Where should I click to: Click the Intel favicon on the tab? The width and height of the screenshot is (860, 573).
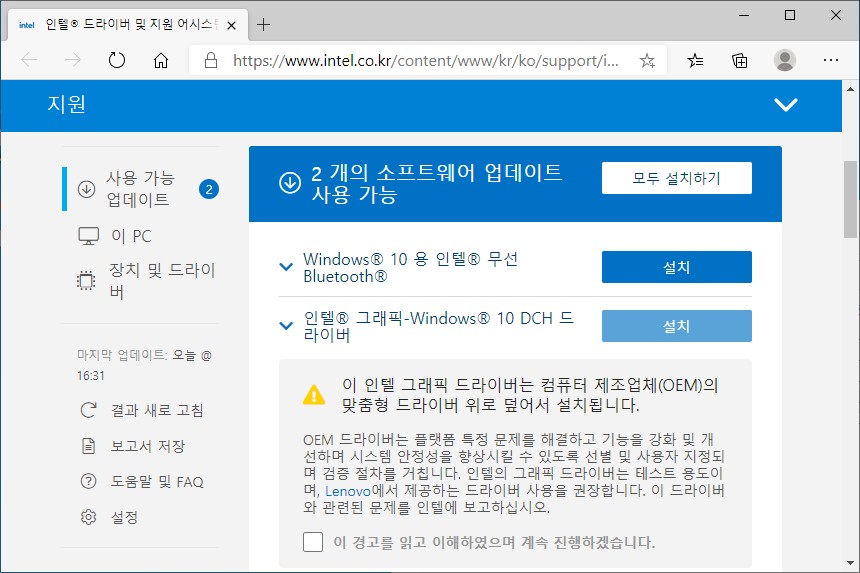coord(26,25)
